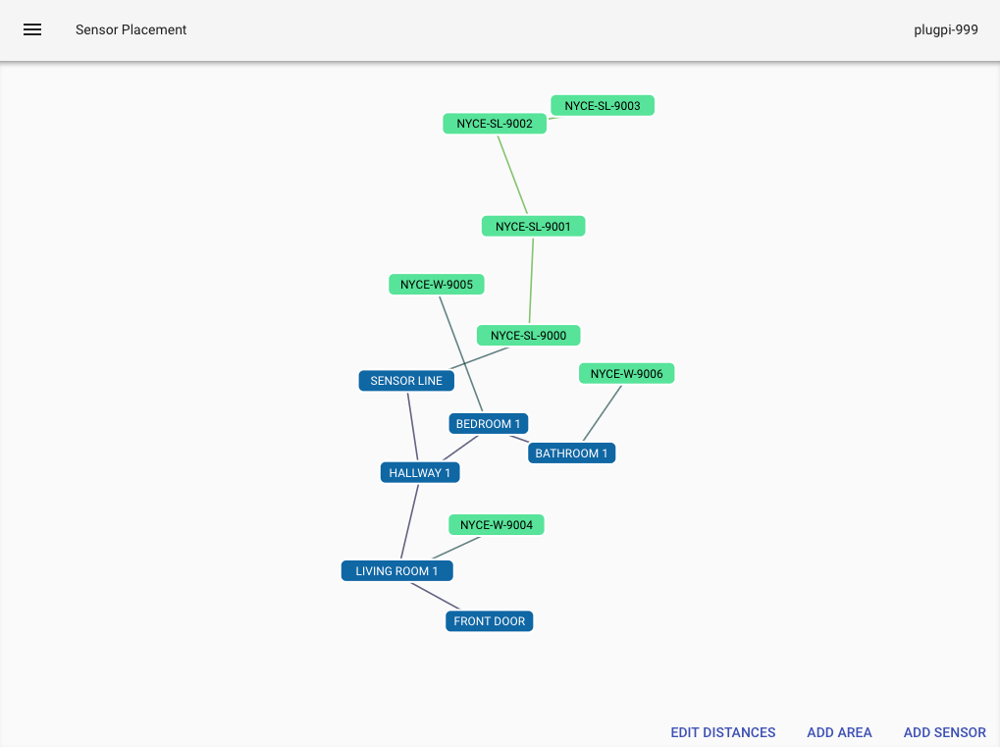Click the LIVING ROOM 1 area node
The width and height of the screenshot is (1000, 747).
click(x=397, y=571)
